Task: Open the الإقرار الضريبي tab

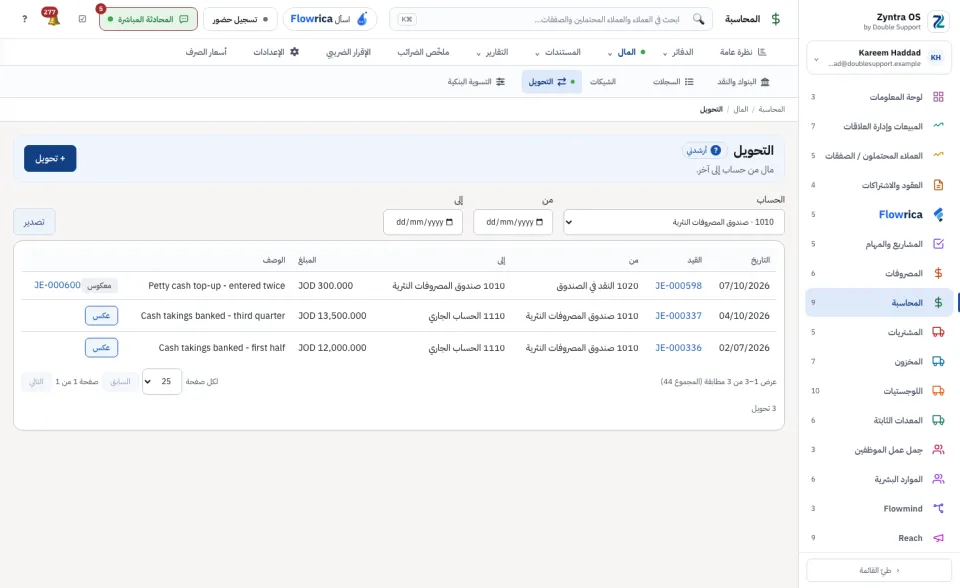Action: pyautogui.click(x=348, y=52)
